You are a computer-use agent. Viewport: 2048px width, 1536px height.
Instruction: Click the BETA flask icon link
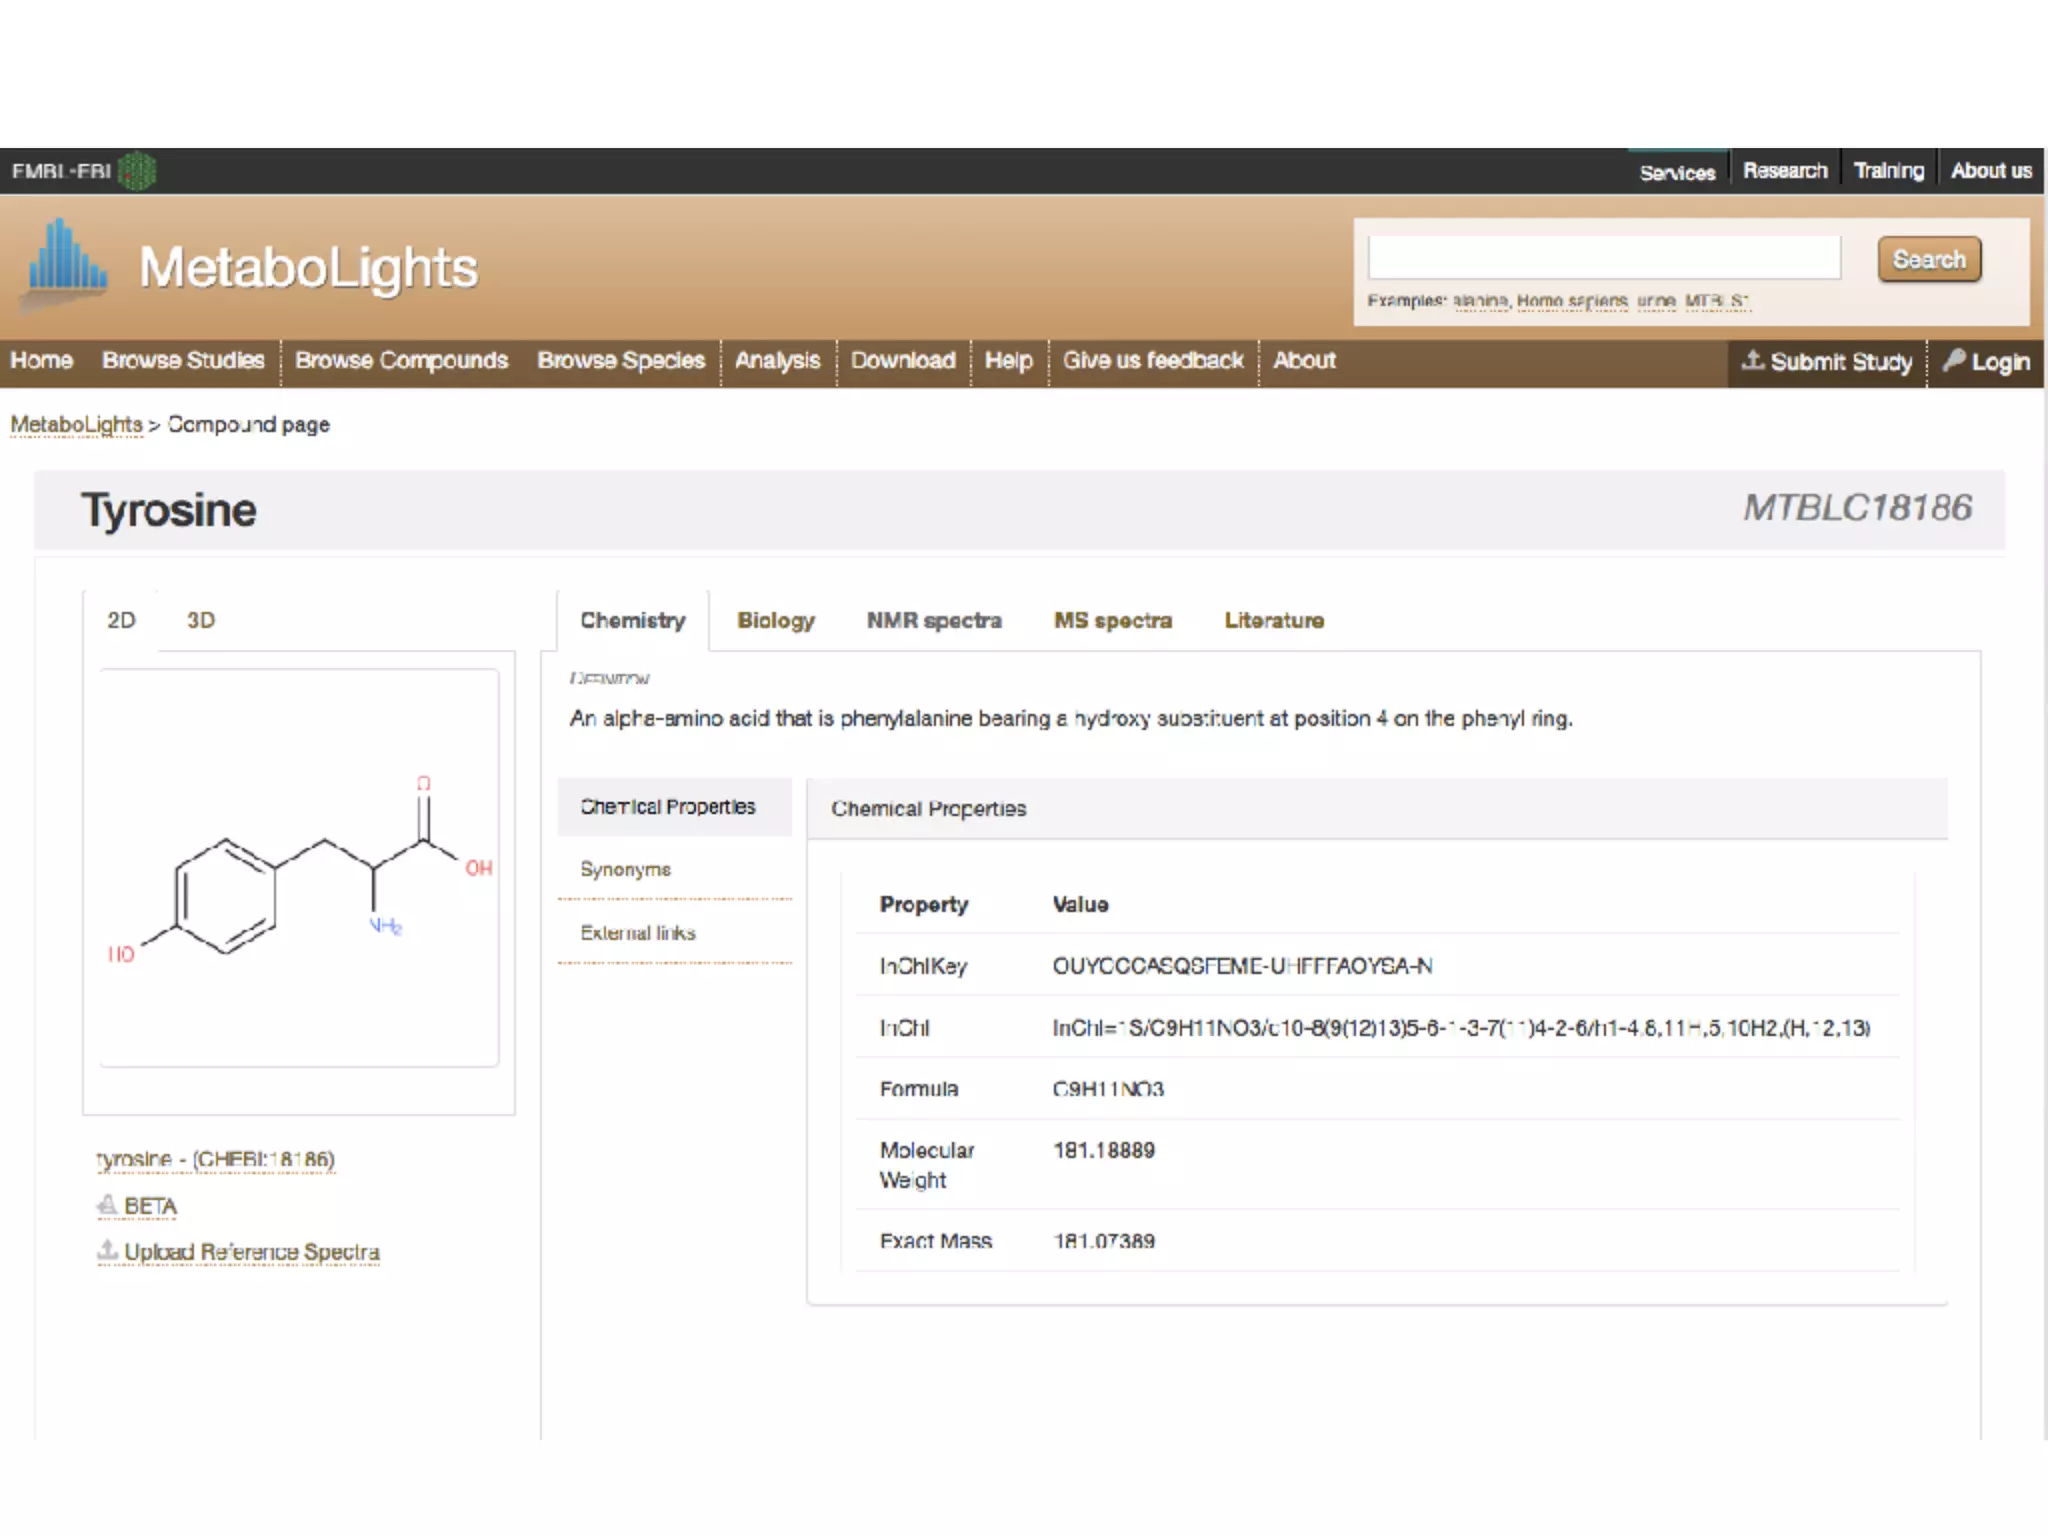[x=107, y=1206]
